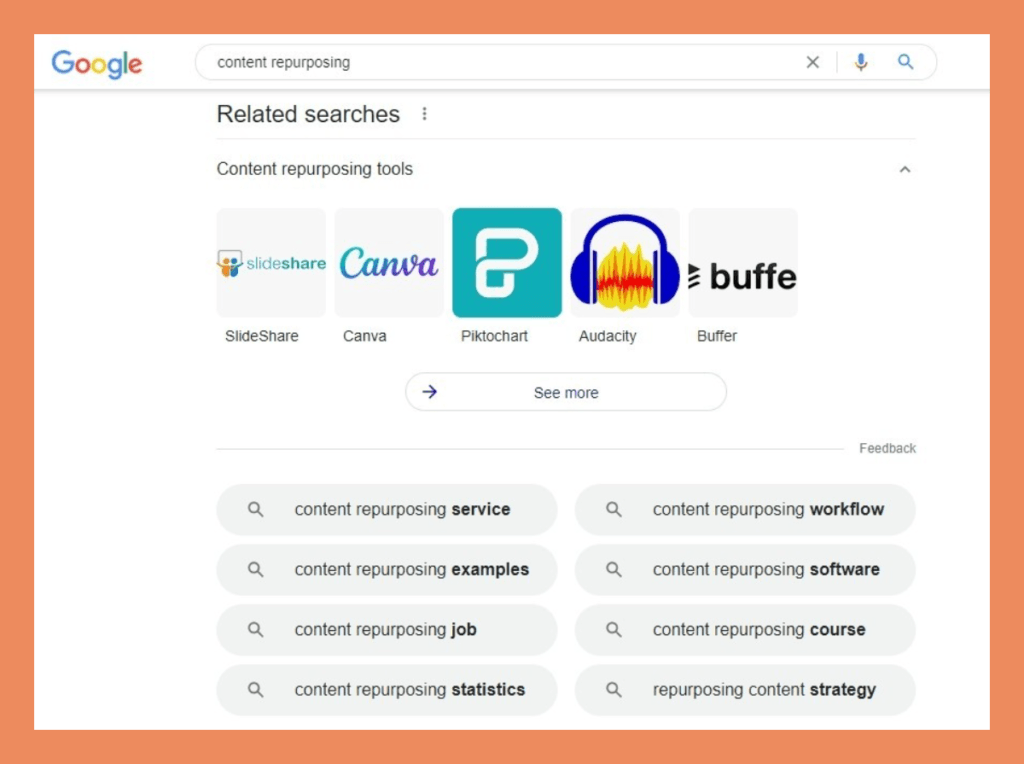Collapse the Content repurposing tools section

pos(904,169)
